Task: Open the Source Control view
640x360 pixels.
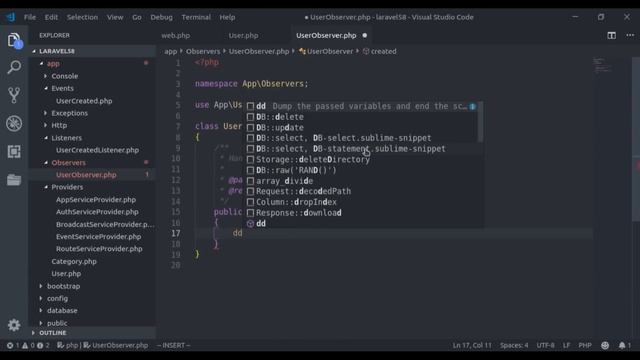Action: [x=14, y=95]
